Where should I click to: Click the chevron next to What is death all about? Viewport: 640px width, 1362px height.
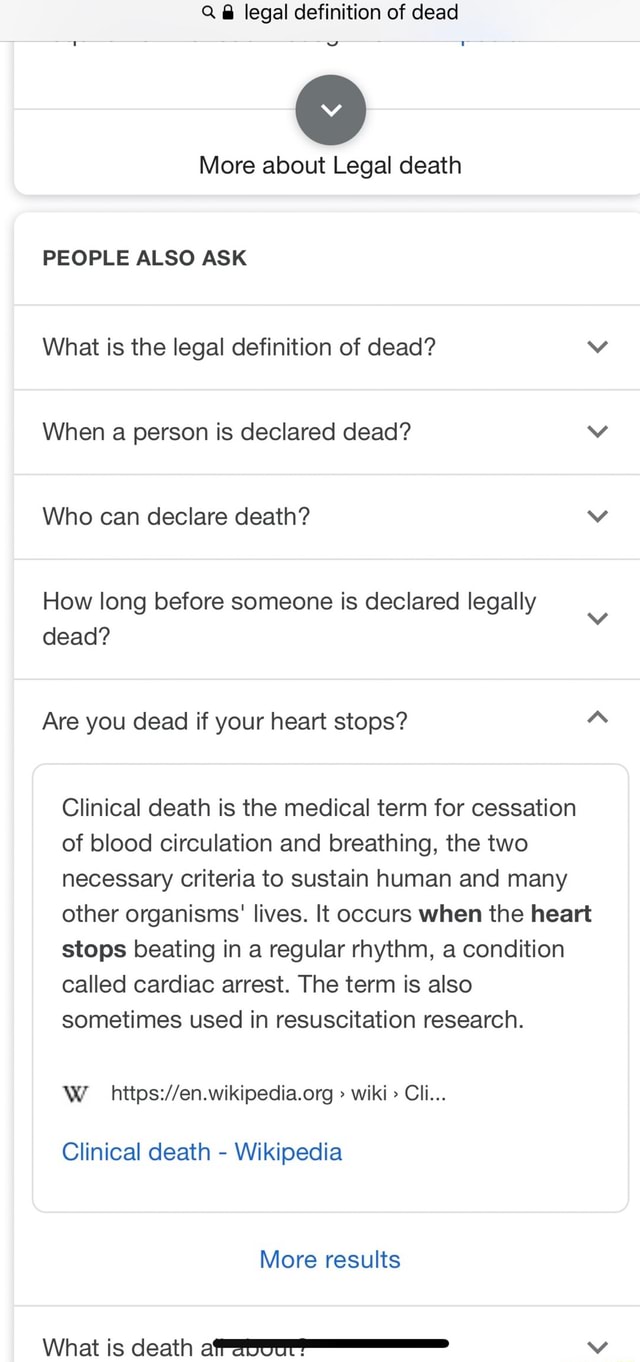coord(597,1346)
